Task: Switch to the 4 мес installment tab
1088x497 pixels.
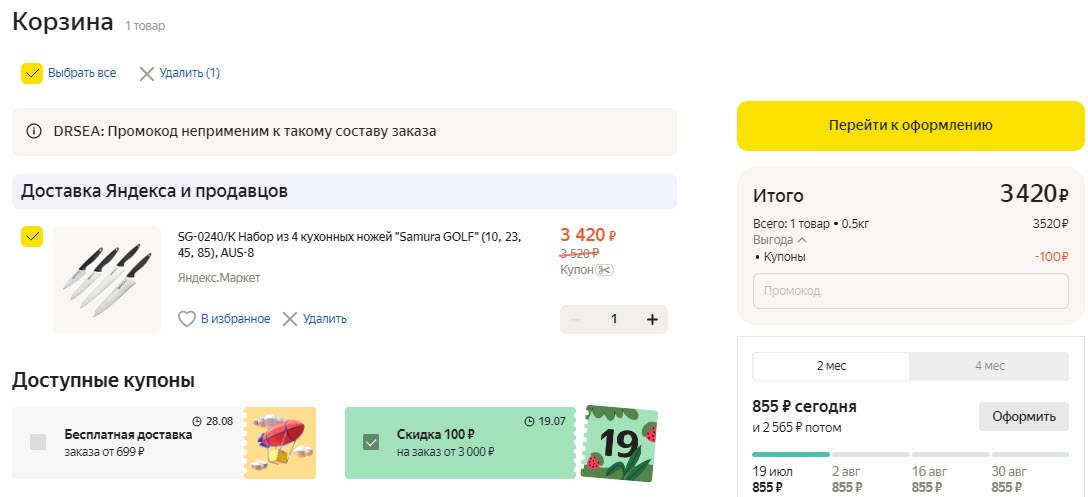Action: click(x=990, y=366)
